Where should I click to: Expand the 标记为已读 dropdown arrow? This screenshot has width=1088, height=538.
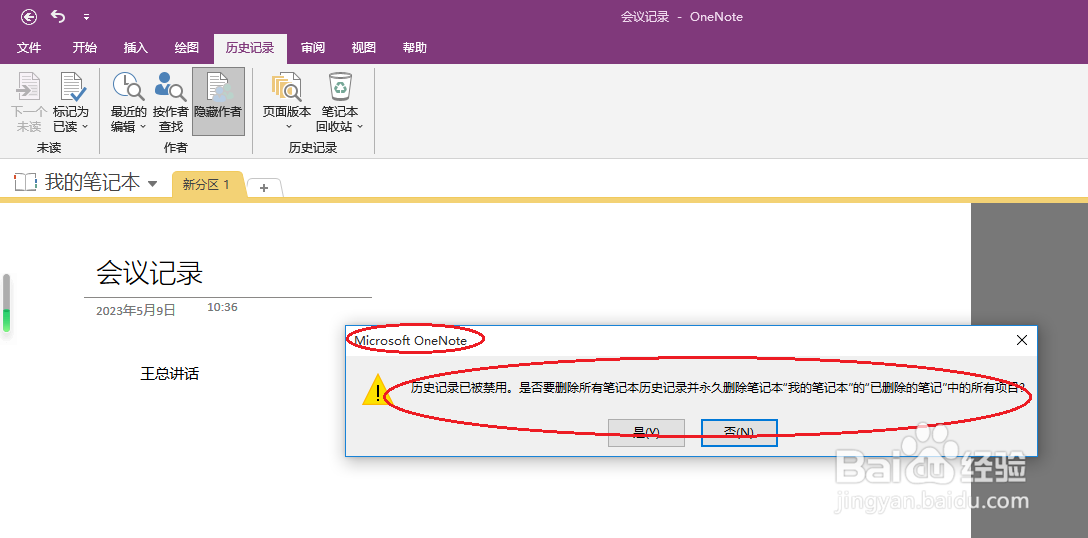point(85,127)
